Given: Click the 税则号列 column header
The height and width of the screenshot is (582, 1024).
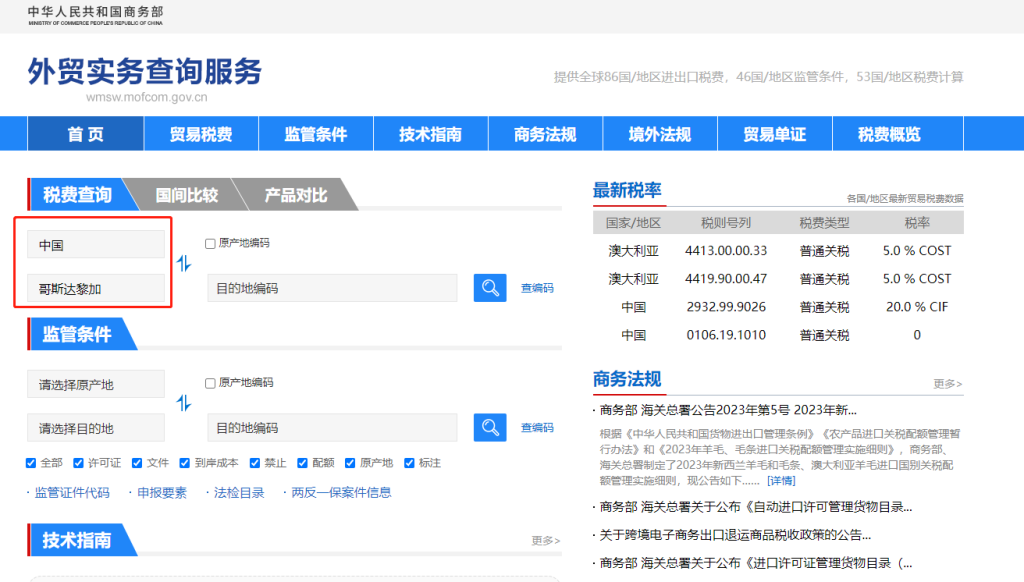Looking at the screenshot, I should coord(726,223).
